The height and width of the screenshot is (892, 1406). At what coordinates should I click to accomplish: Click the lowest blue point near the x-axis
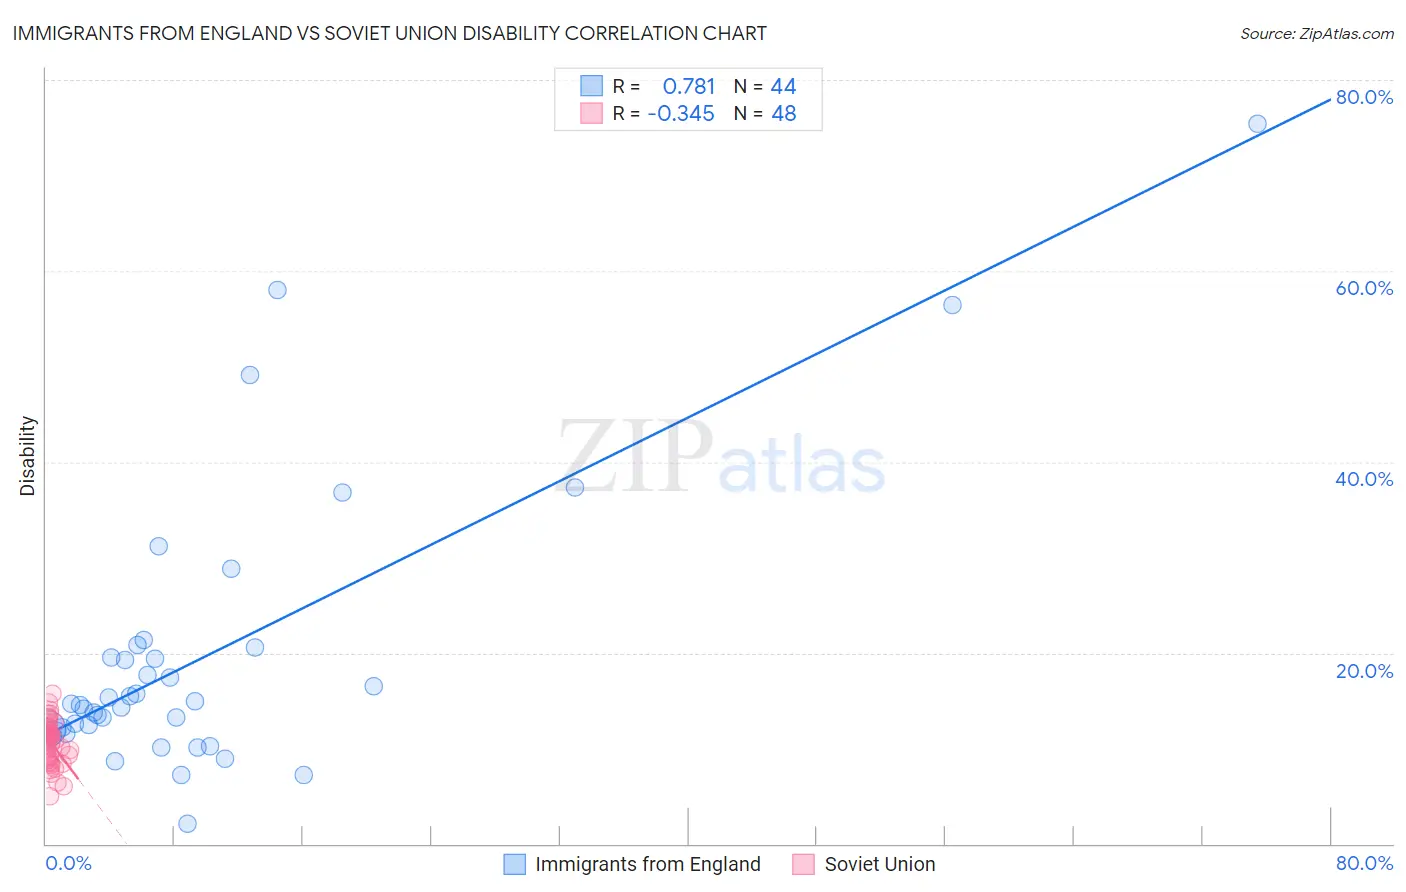click(187, 824)
